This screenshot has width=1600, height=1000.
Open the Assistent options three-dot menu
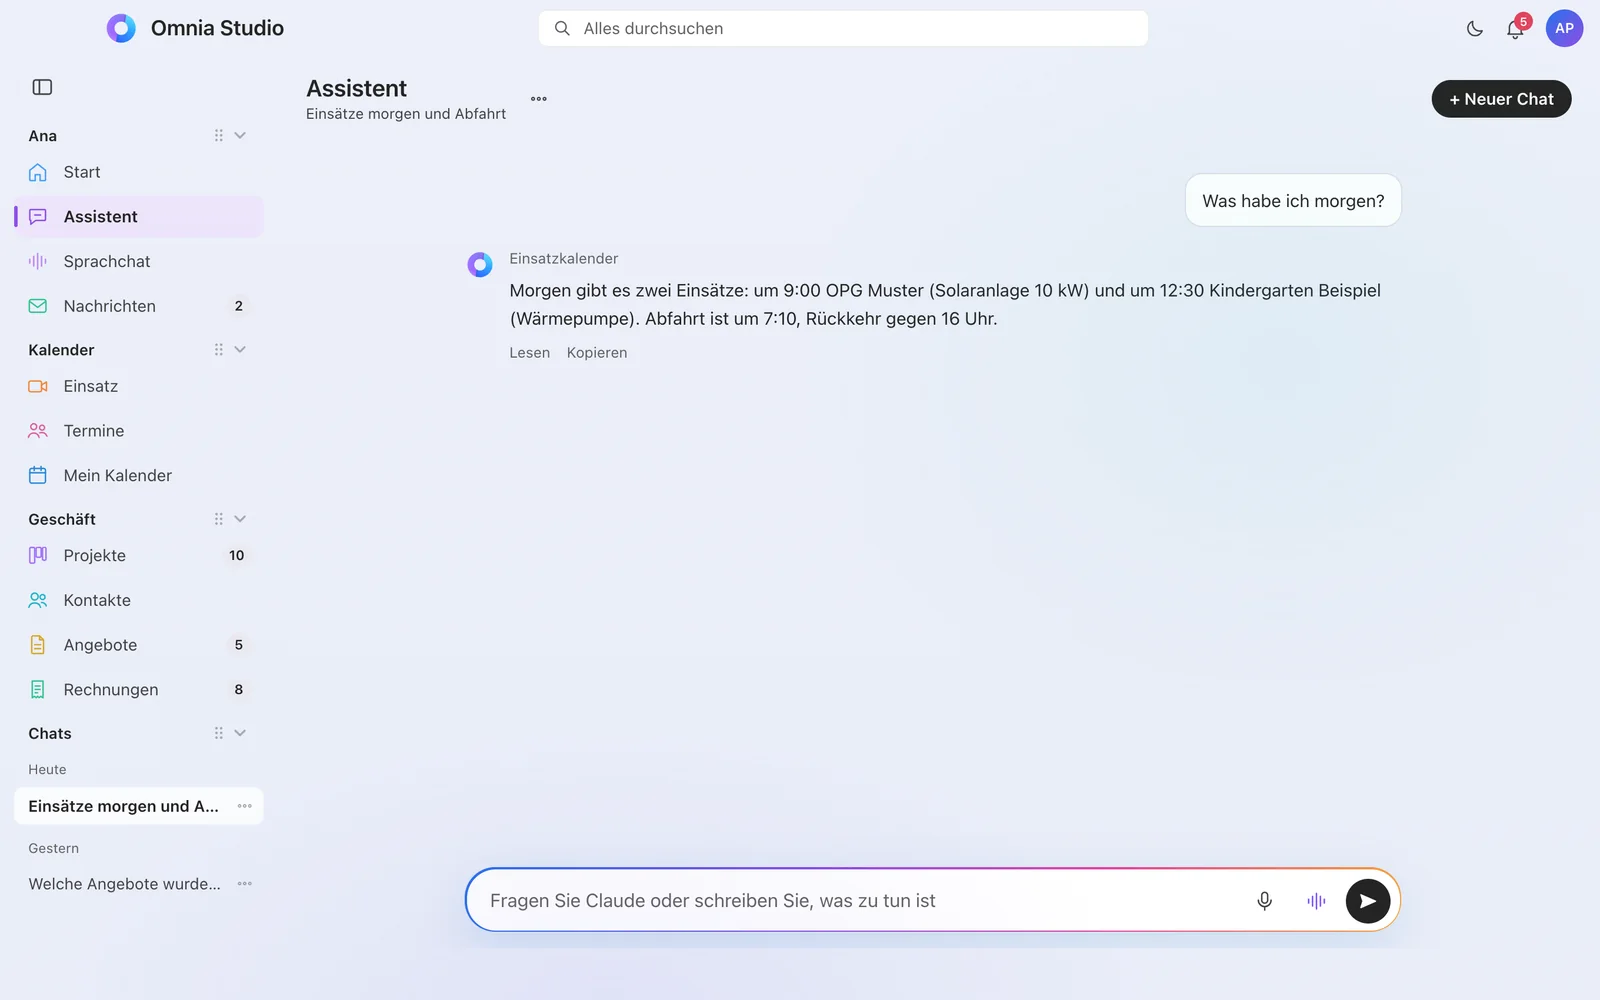pos(539,99)
